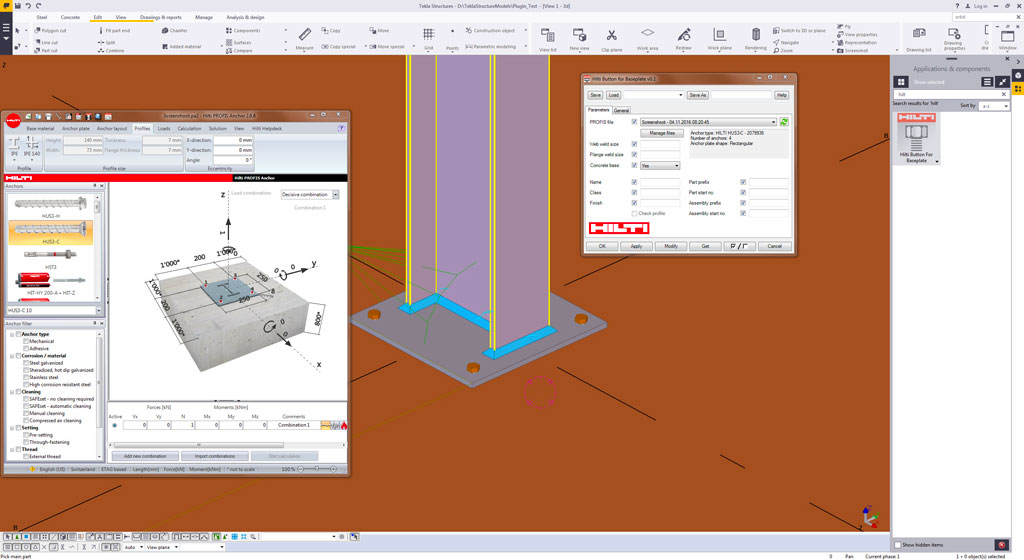Toggle the Web weld size checkbox
Image resolution: width=1024 pixels, height=560 pixels.
[x=635, y=144]
